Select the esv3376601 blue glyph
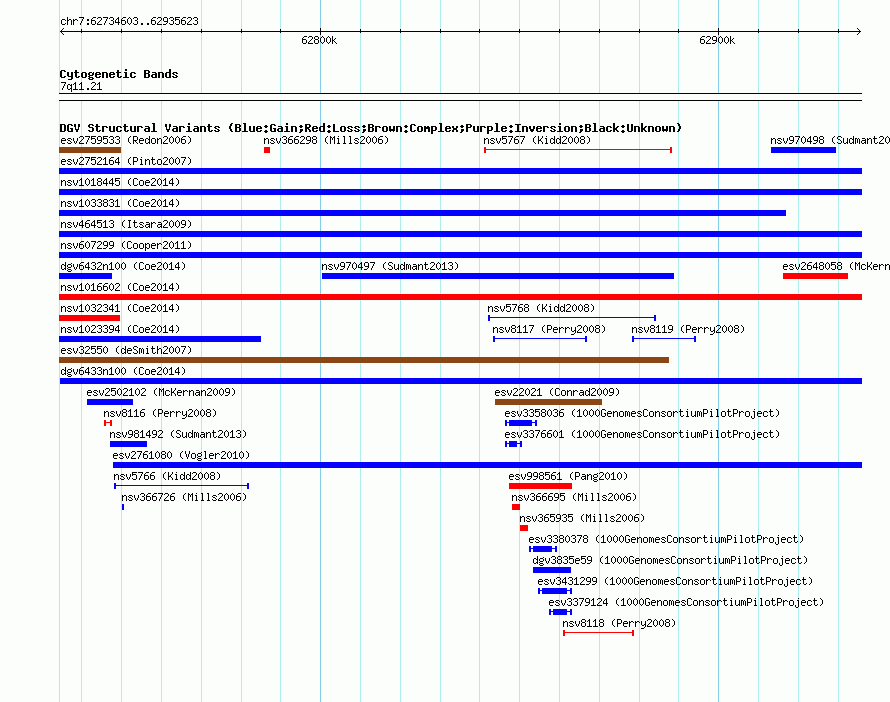 pos(513,444)
